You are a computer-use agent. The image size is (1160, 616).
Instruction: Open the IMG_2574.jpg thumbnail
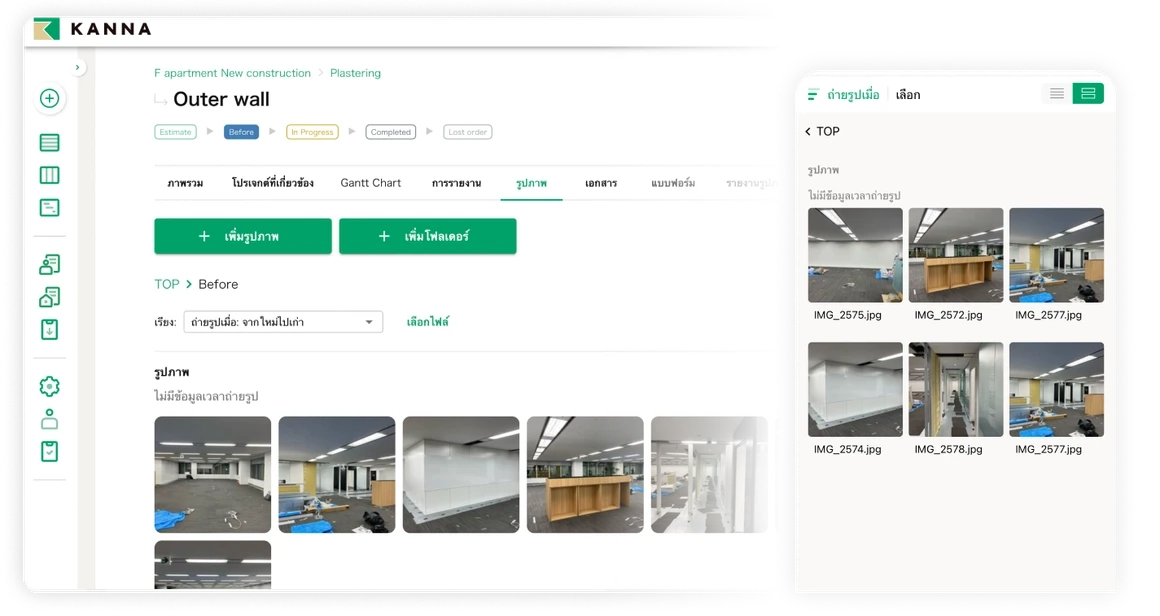855,389
